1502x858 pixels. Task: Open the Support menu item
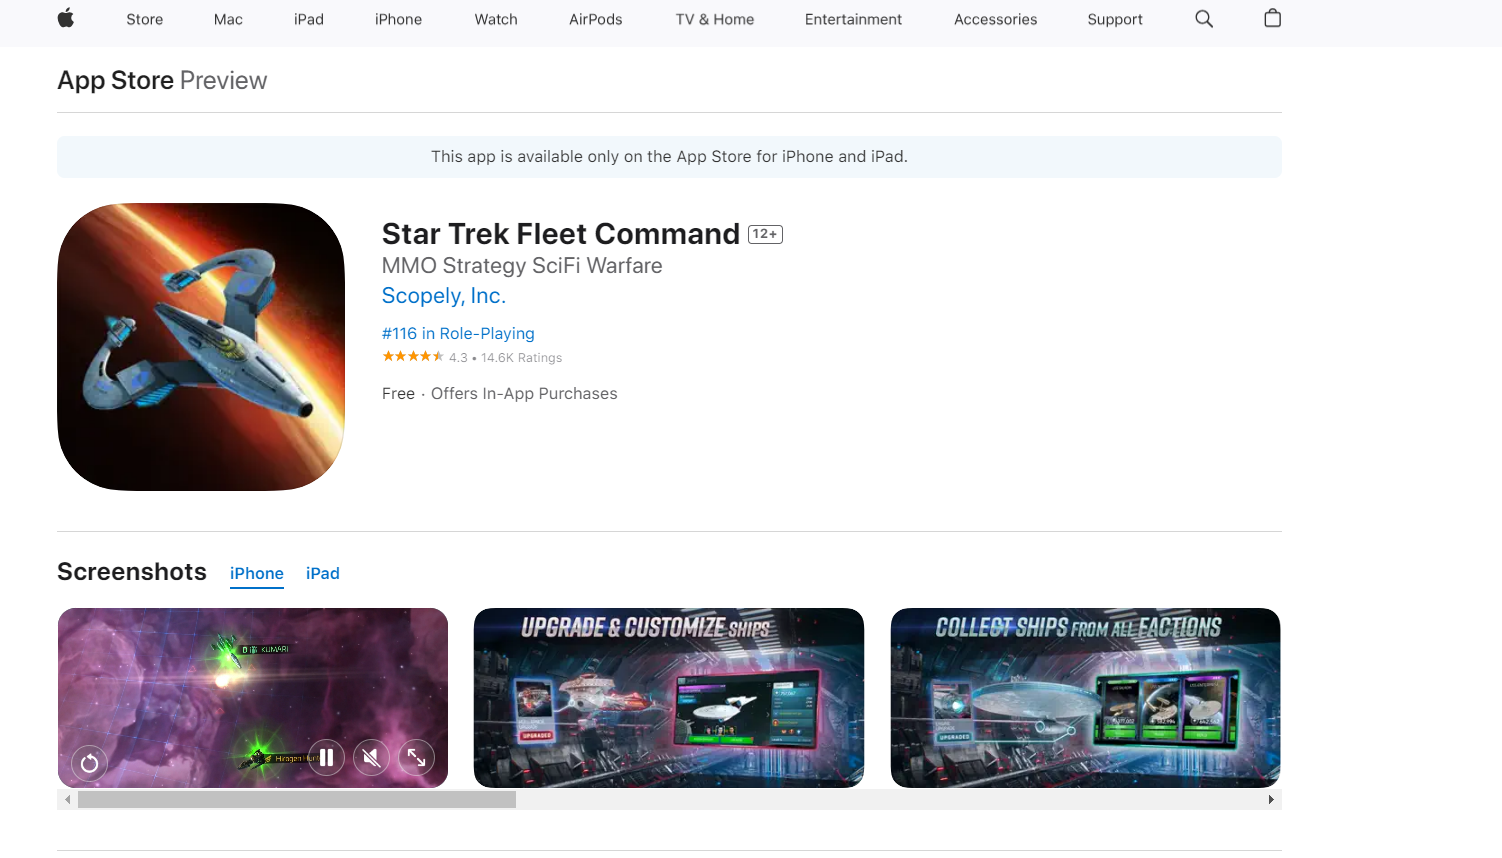(1115, 19)
